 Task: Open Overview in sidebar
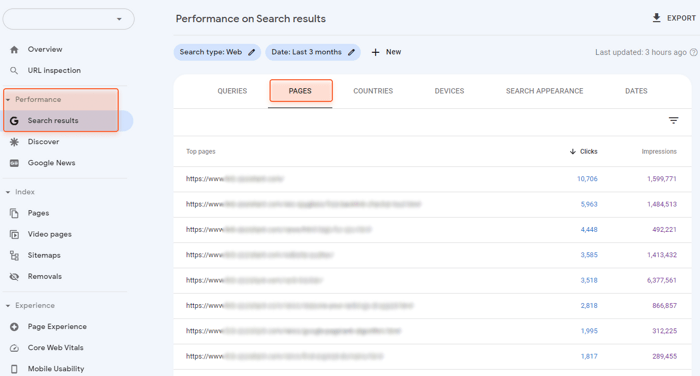click(x=45, y=50)
